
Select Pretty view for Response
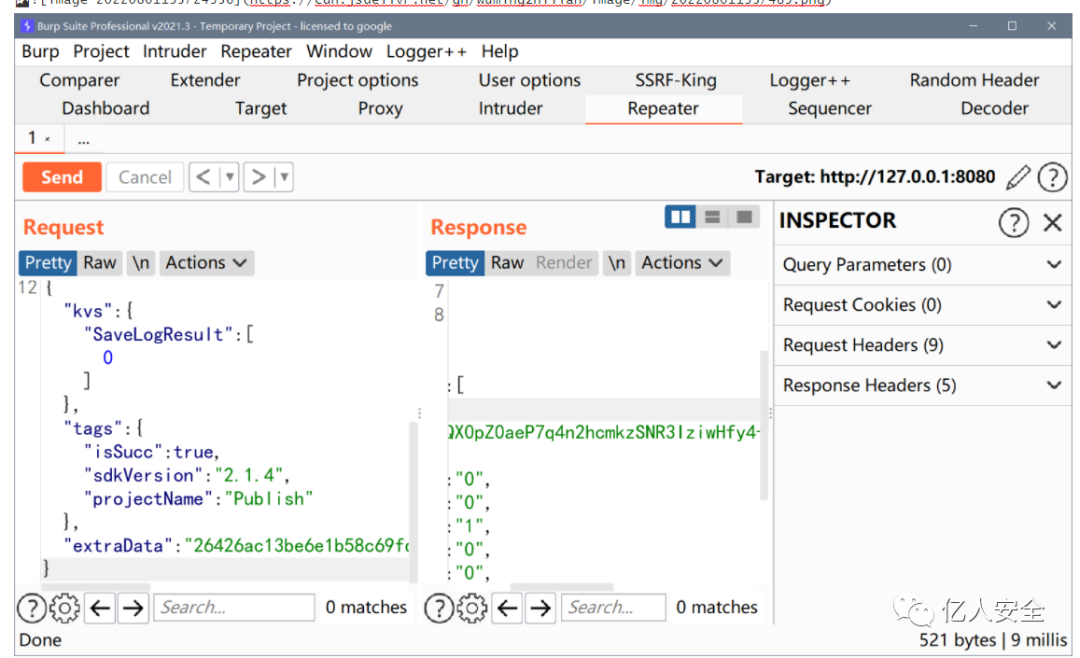pos(455,263)
